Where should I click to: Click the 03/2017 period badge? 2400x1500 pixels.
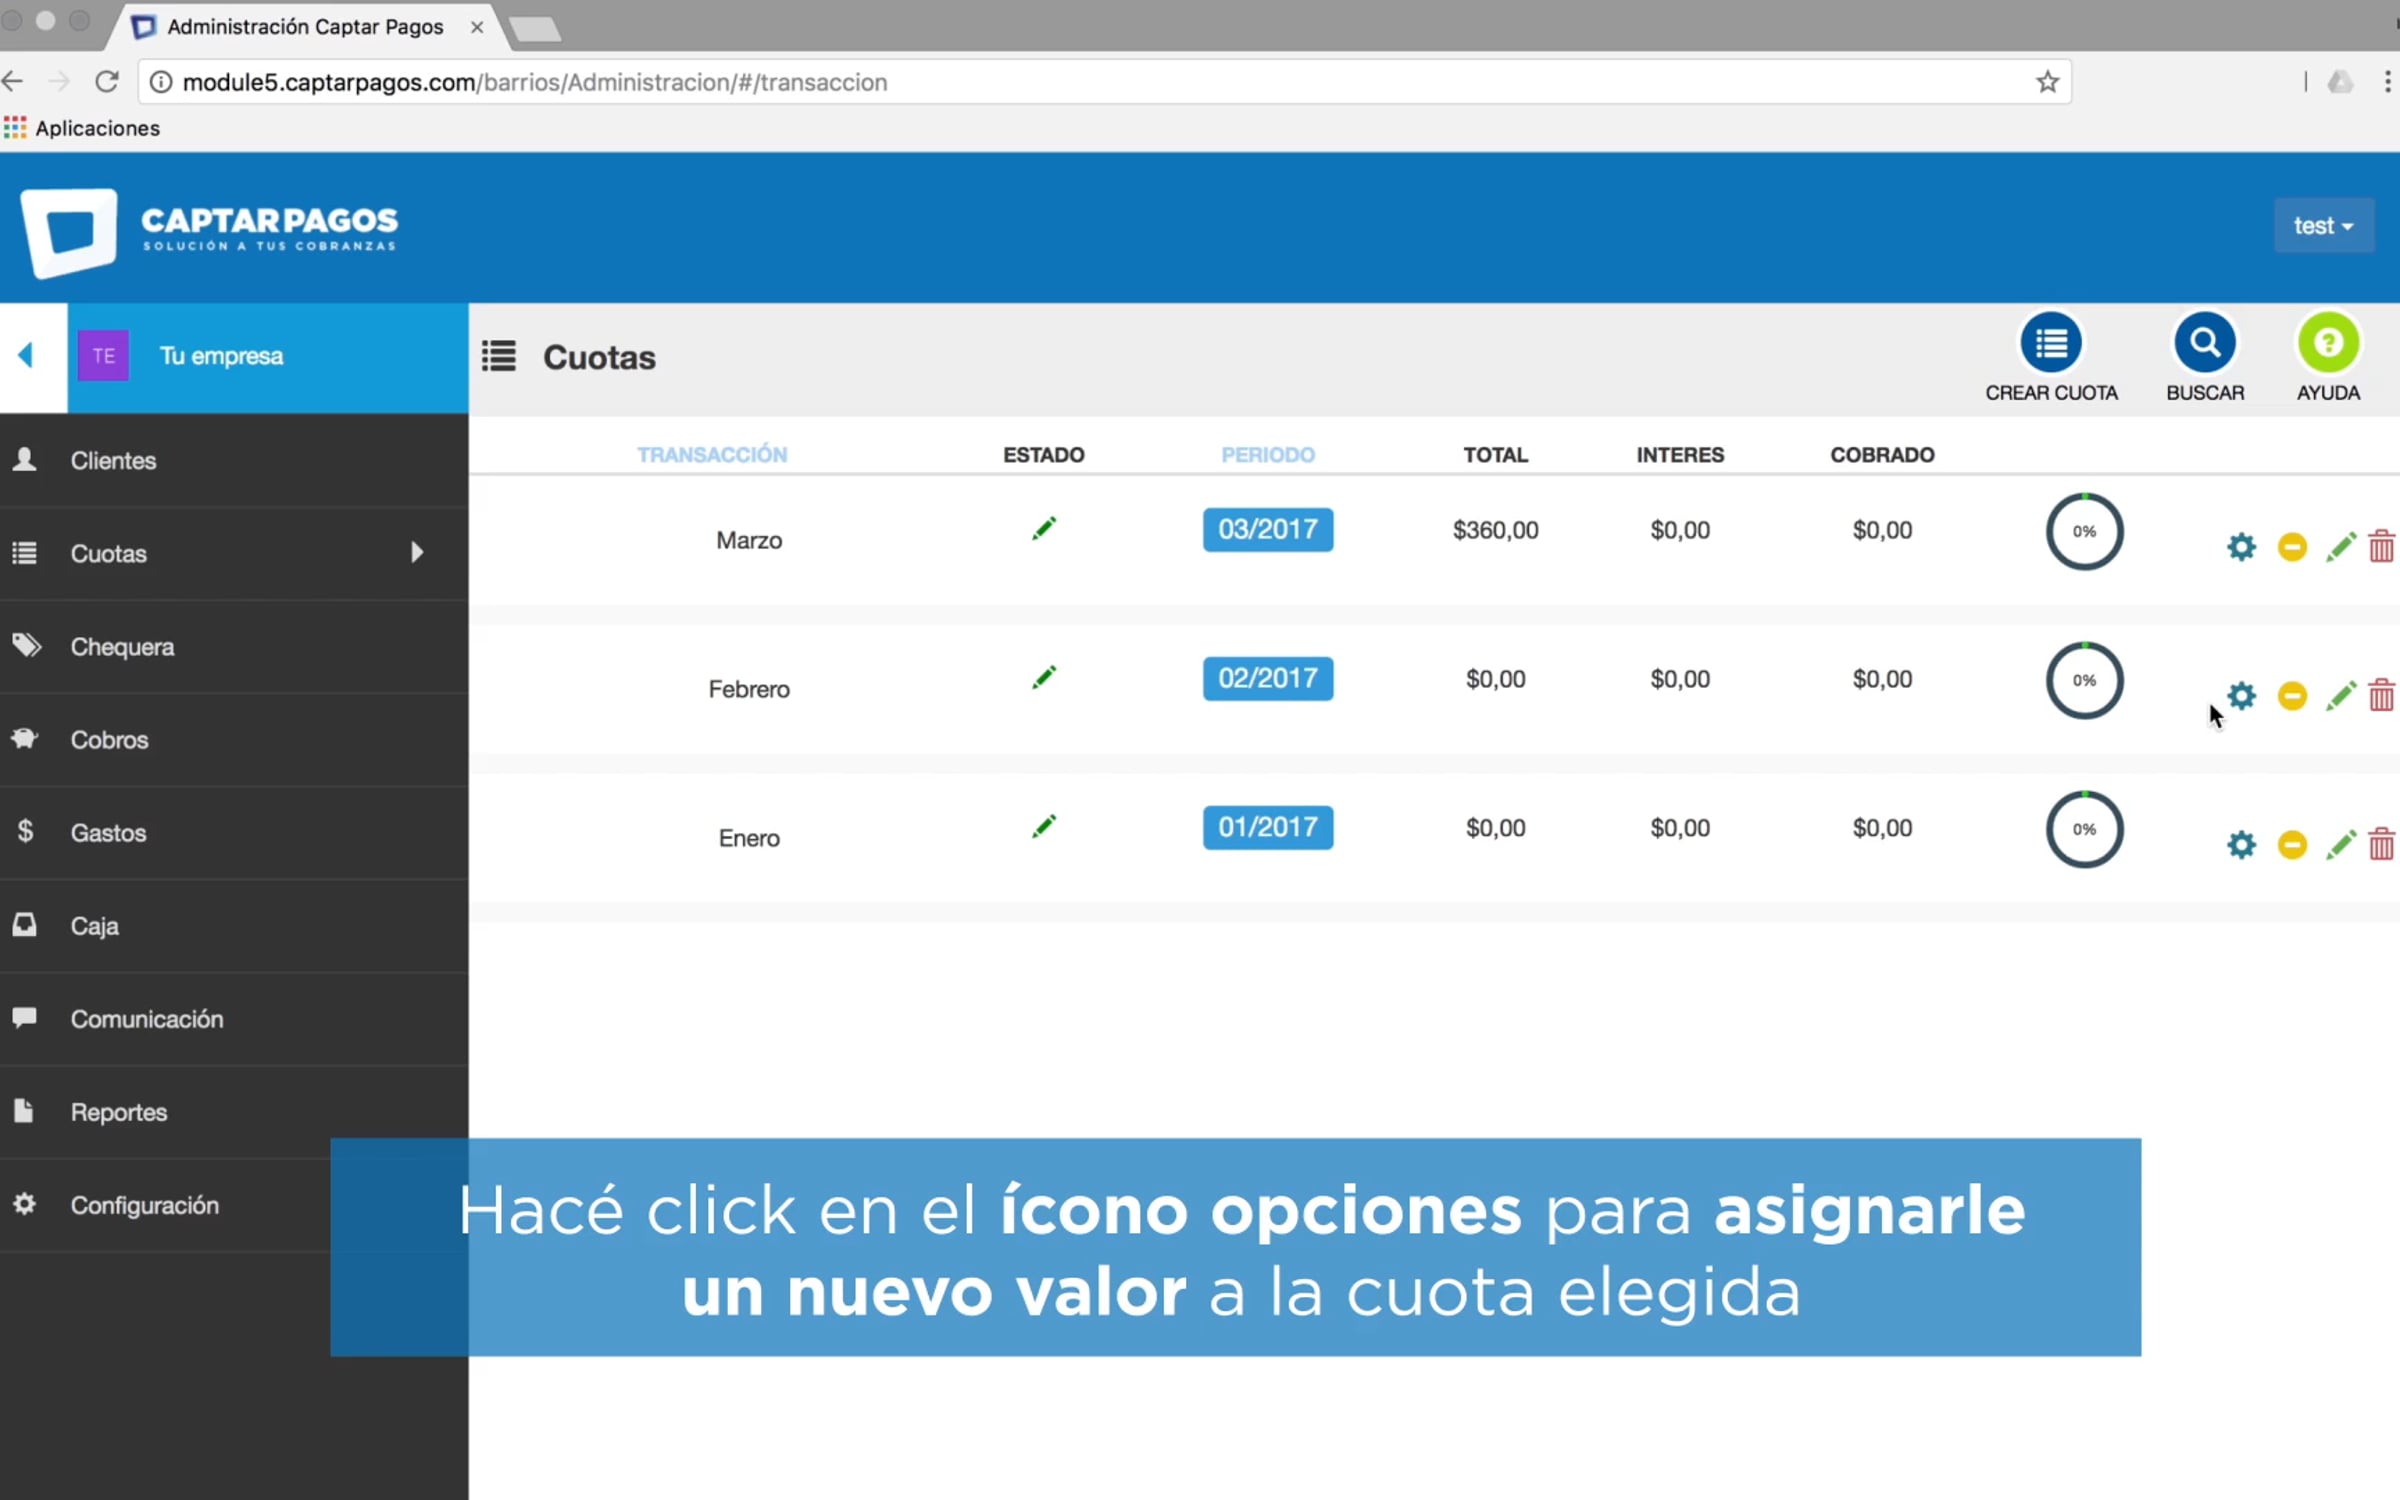1267,529
